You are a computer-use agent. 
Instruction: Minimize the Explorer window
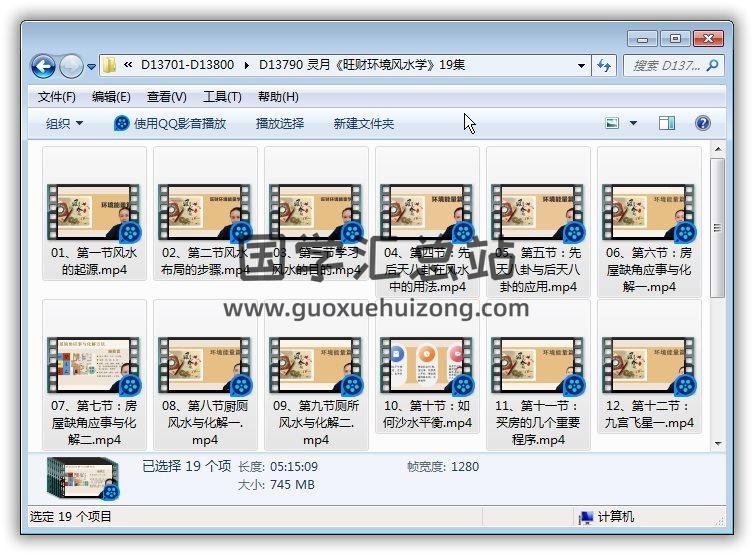642,39
